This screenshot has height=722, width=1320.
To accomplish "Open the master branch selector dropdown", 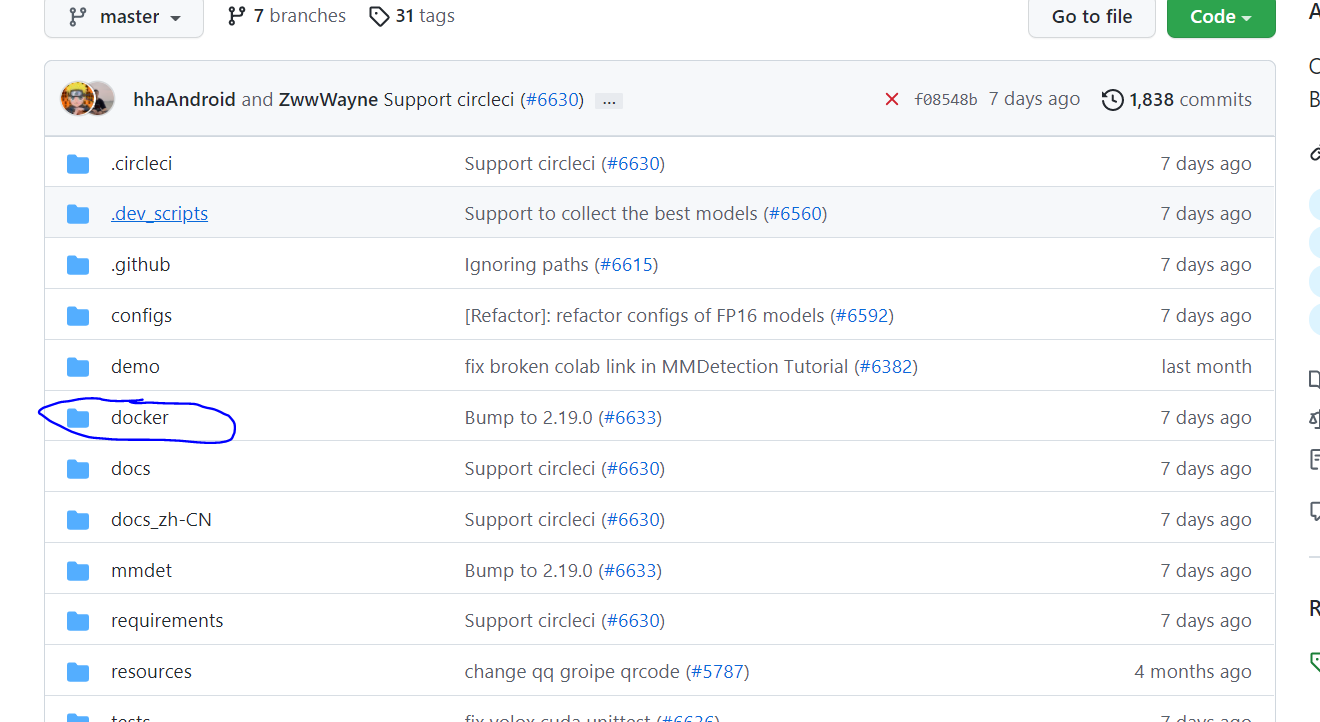I will click(123, 16).
